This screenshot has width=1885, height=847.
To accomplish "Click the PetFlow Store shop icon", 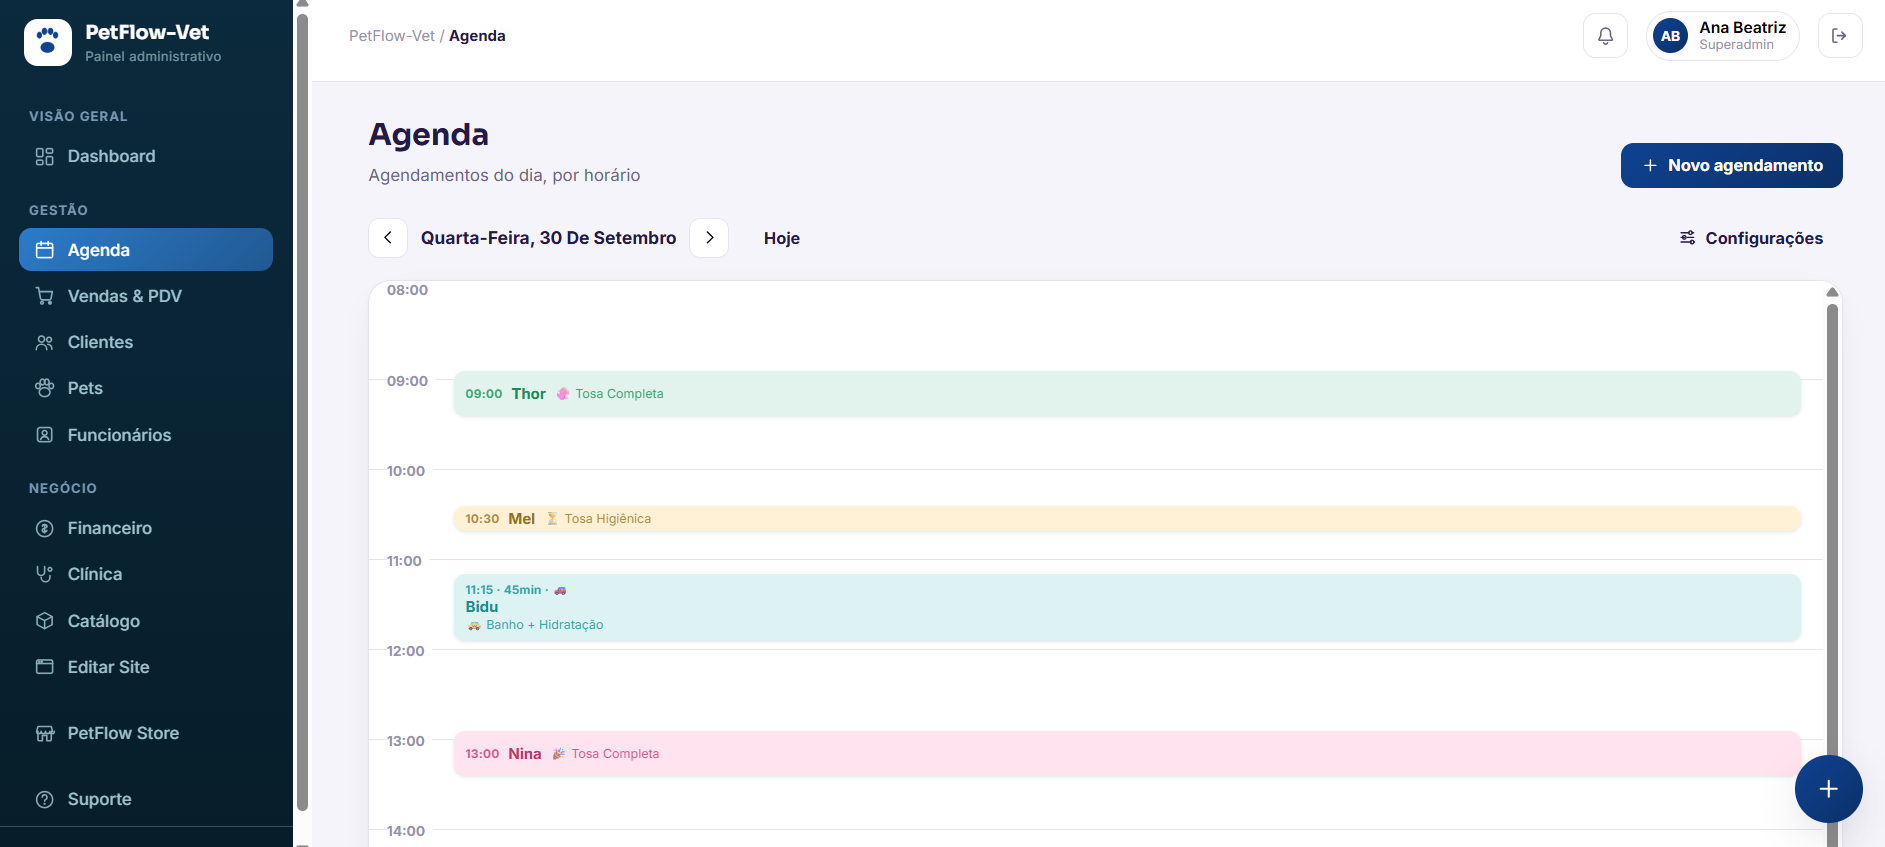I will tap(44, 733).
